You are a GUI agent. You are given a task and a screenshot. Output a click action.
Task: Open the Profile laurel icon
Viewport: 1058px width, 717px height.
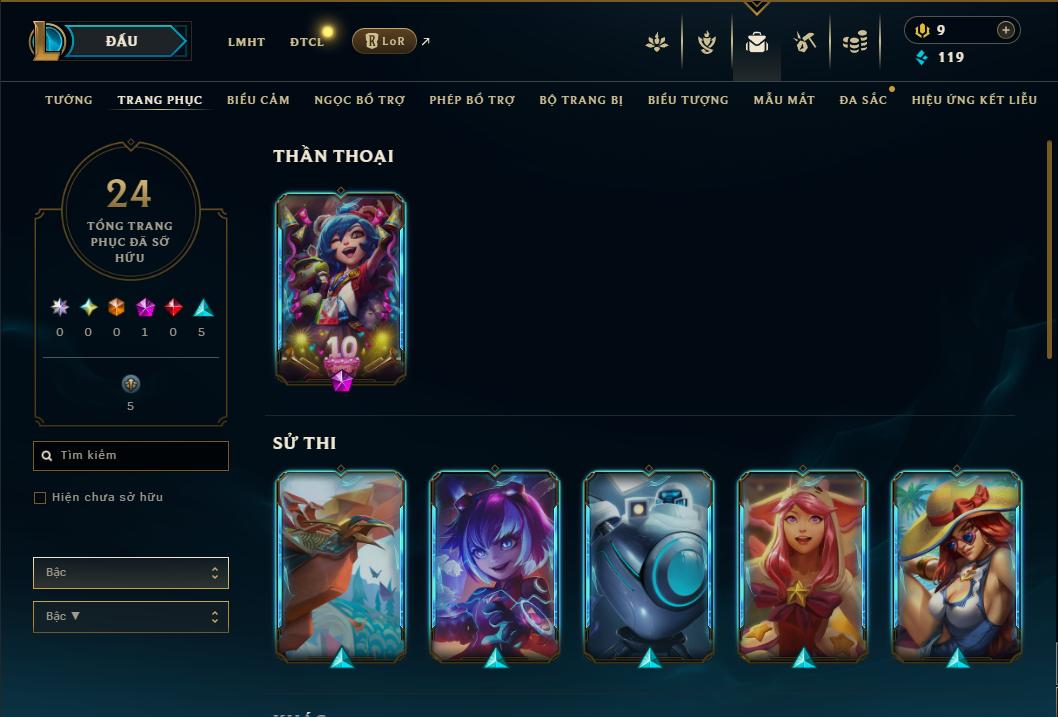pyautogui.click(x=706, y=42)
